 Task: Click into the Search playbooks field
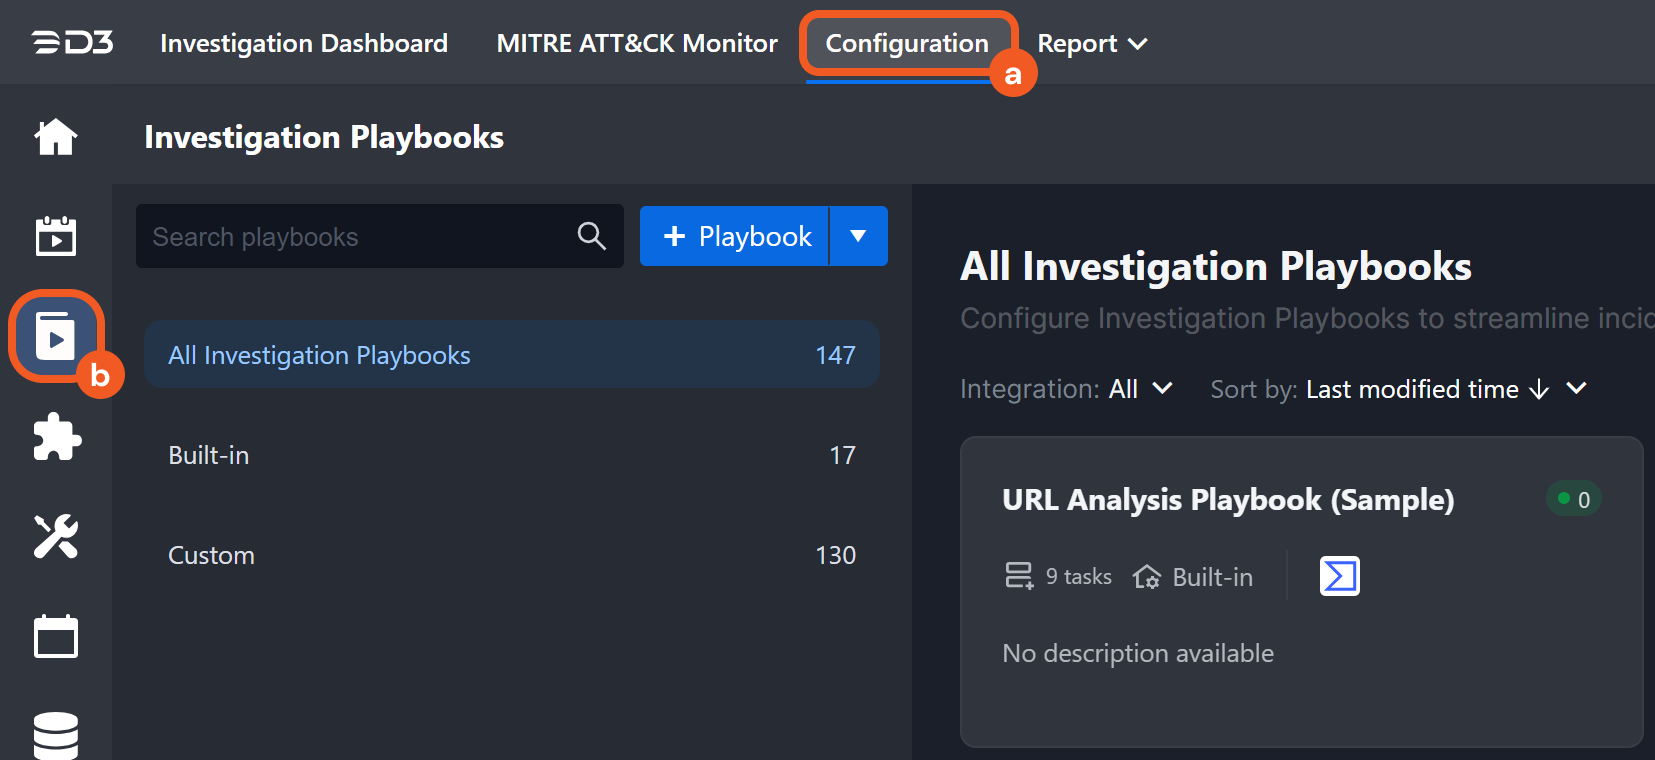tap(355, 237)
